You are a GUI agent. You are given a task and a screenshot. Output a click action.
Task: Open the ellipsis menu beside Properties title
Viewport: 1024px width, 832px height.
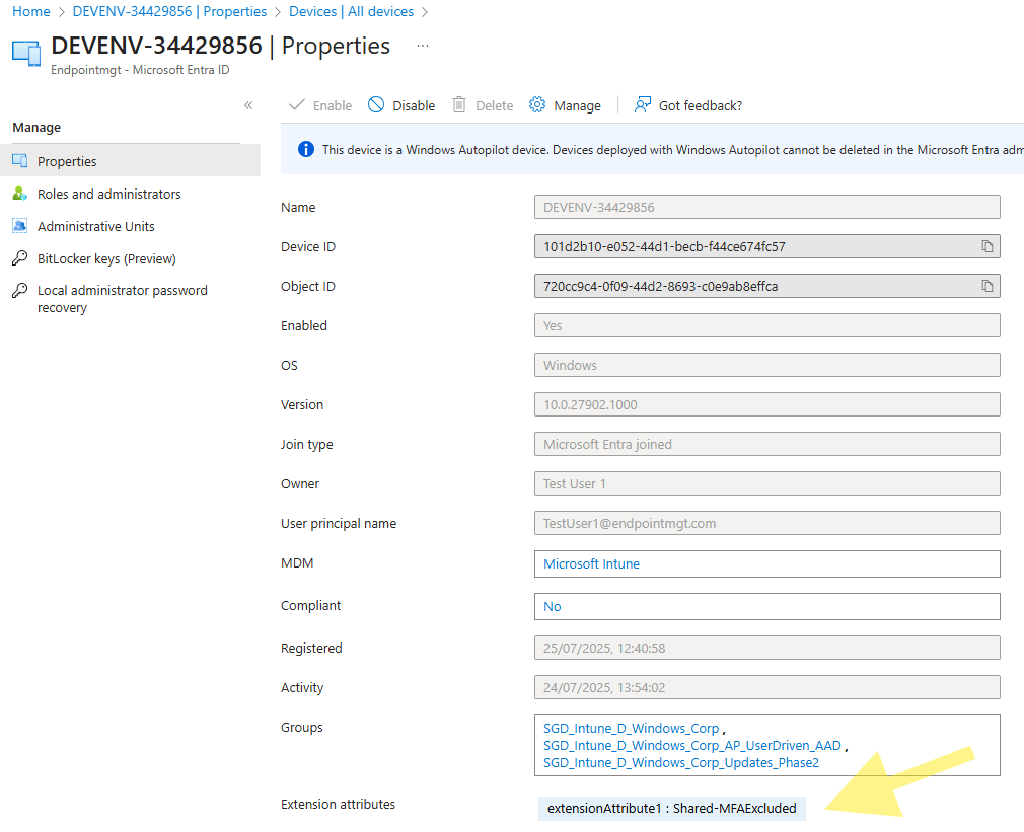point(422,45)
